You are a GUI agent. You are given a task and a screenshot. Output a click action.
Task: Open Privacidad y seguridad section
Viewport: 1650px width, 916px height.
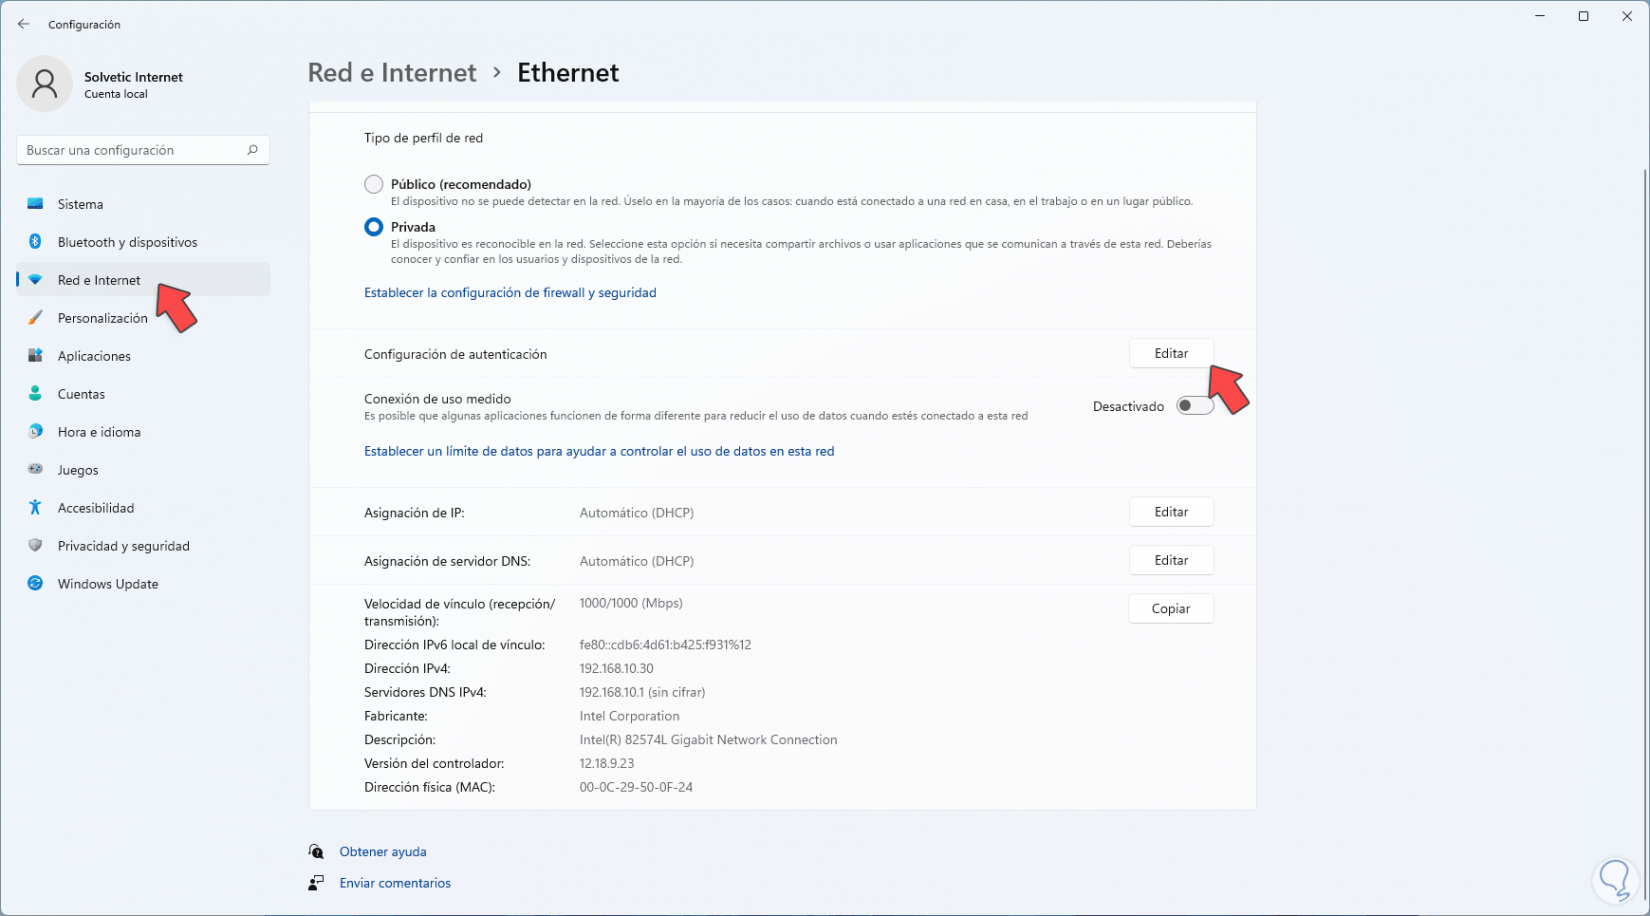pos(123,546)
